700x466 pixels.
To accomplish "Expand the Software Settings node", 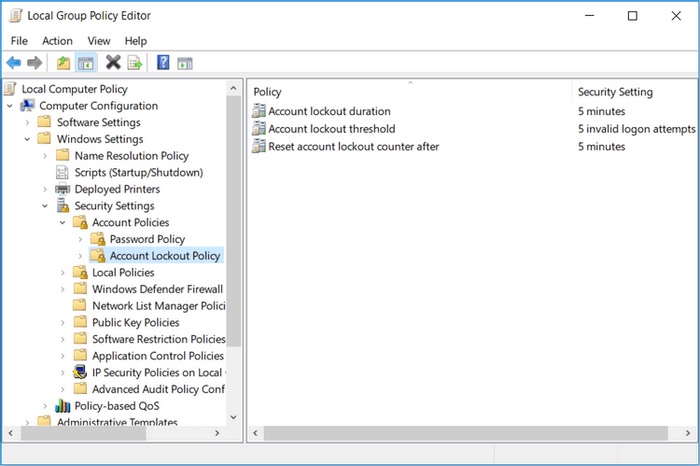I will pyautogui.click(x=27, y=122).
